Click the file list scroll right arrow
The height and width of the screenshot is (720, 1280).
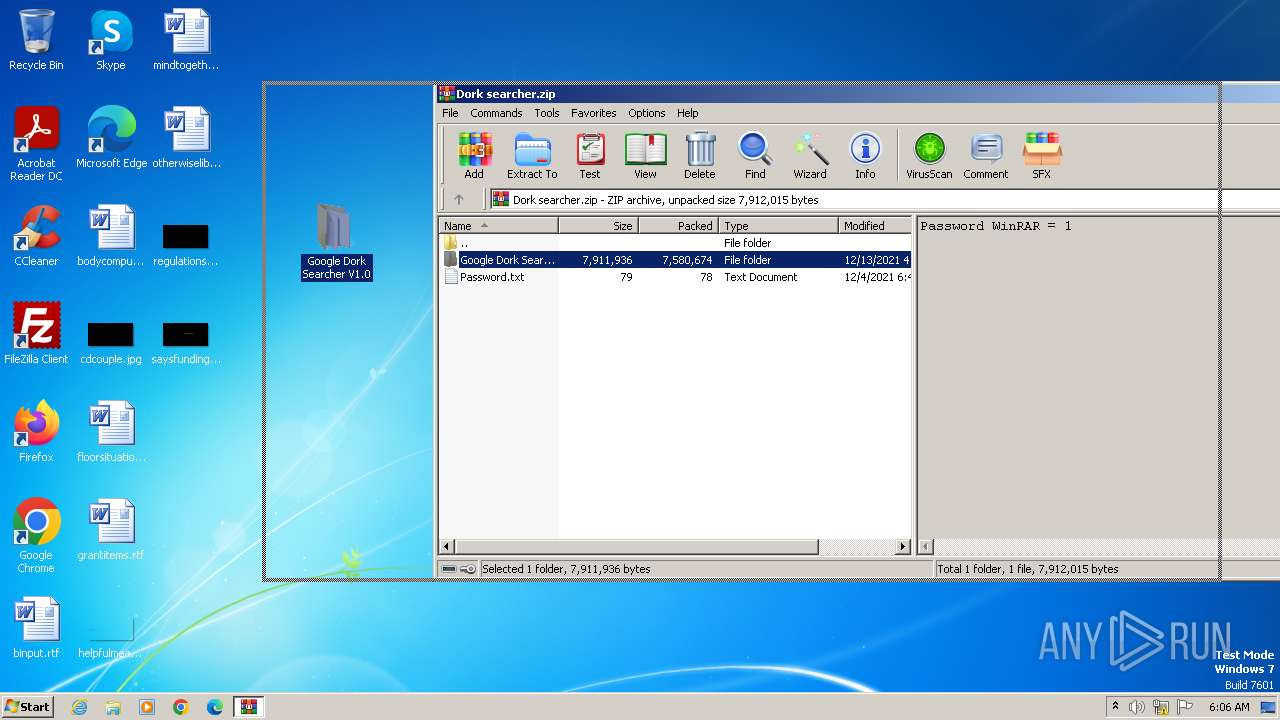click(903, 547)
